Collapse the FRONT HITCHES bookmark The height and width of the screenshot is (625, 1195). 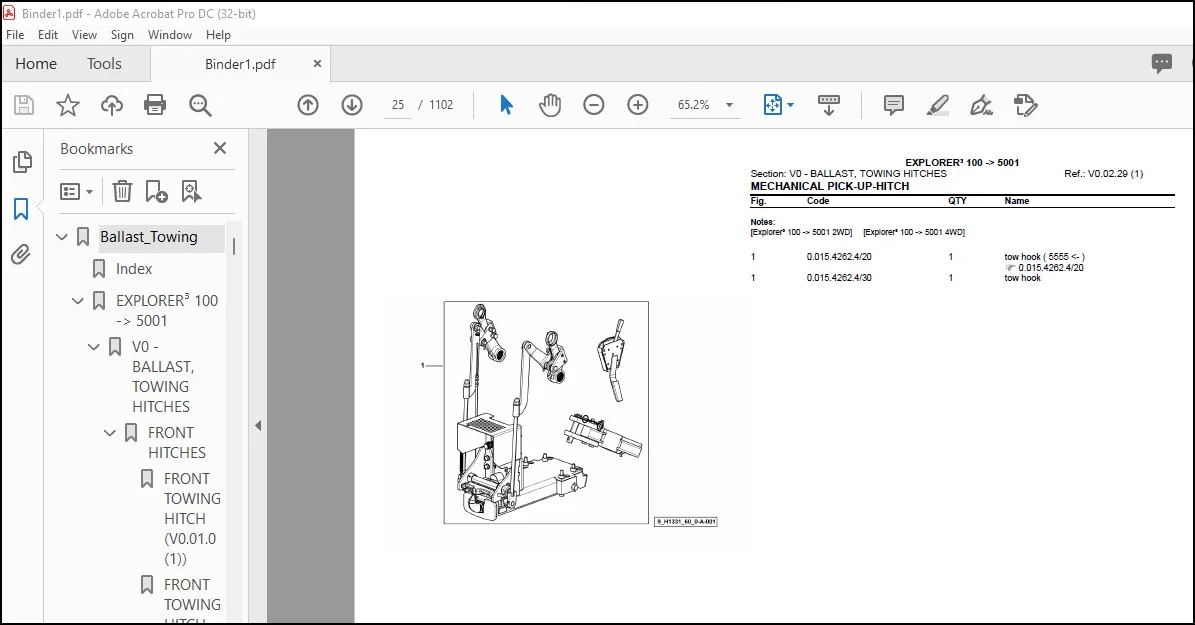coord(110,433)
